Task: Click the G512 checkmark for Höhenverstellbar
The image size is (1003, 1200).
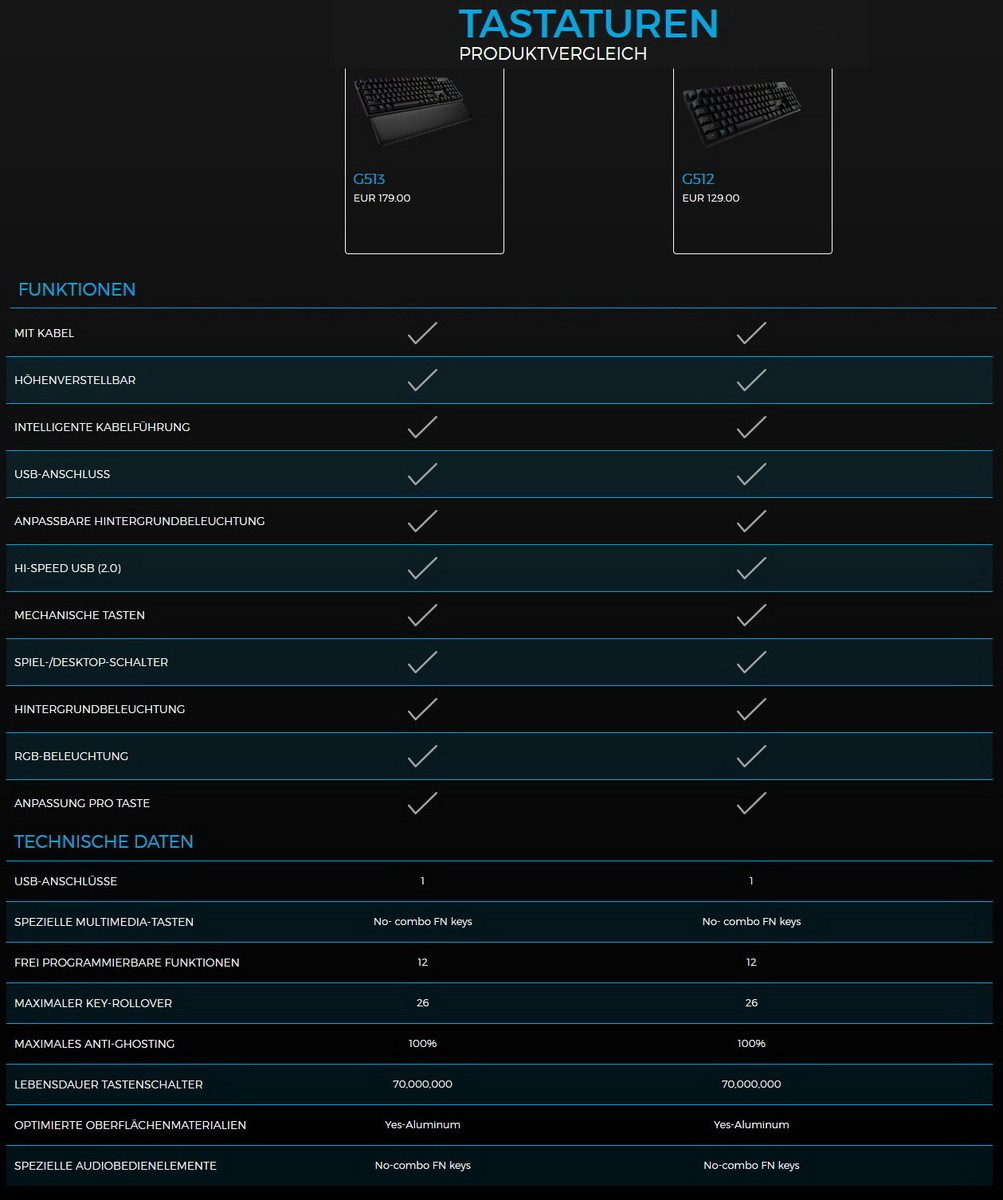Action: 751,380
